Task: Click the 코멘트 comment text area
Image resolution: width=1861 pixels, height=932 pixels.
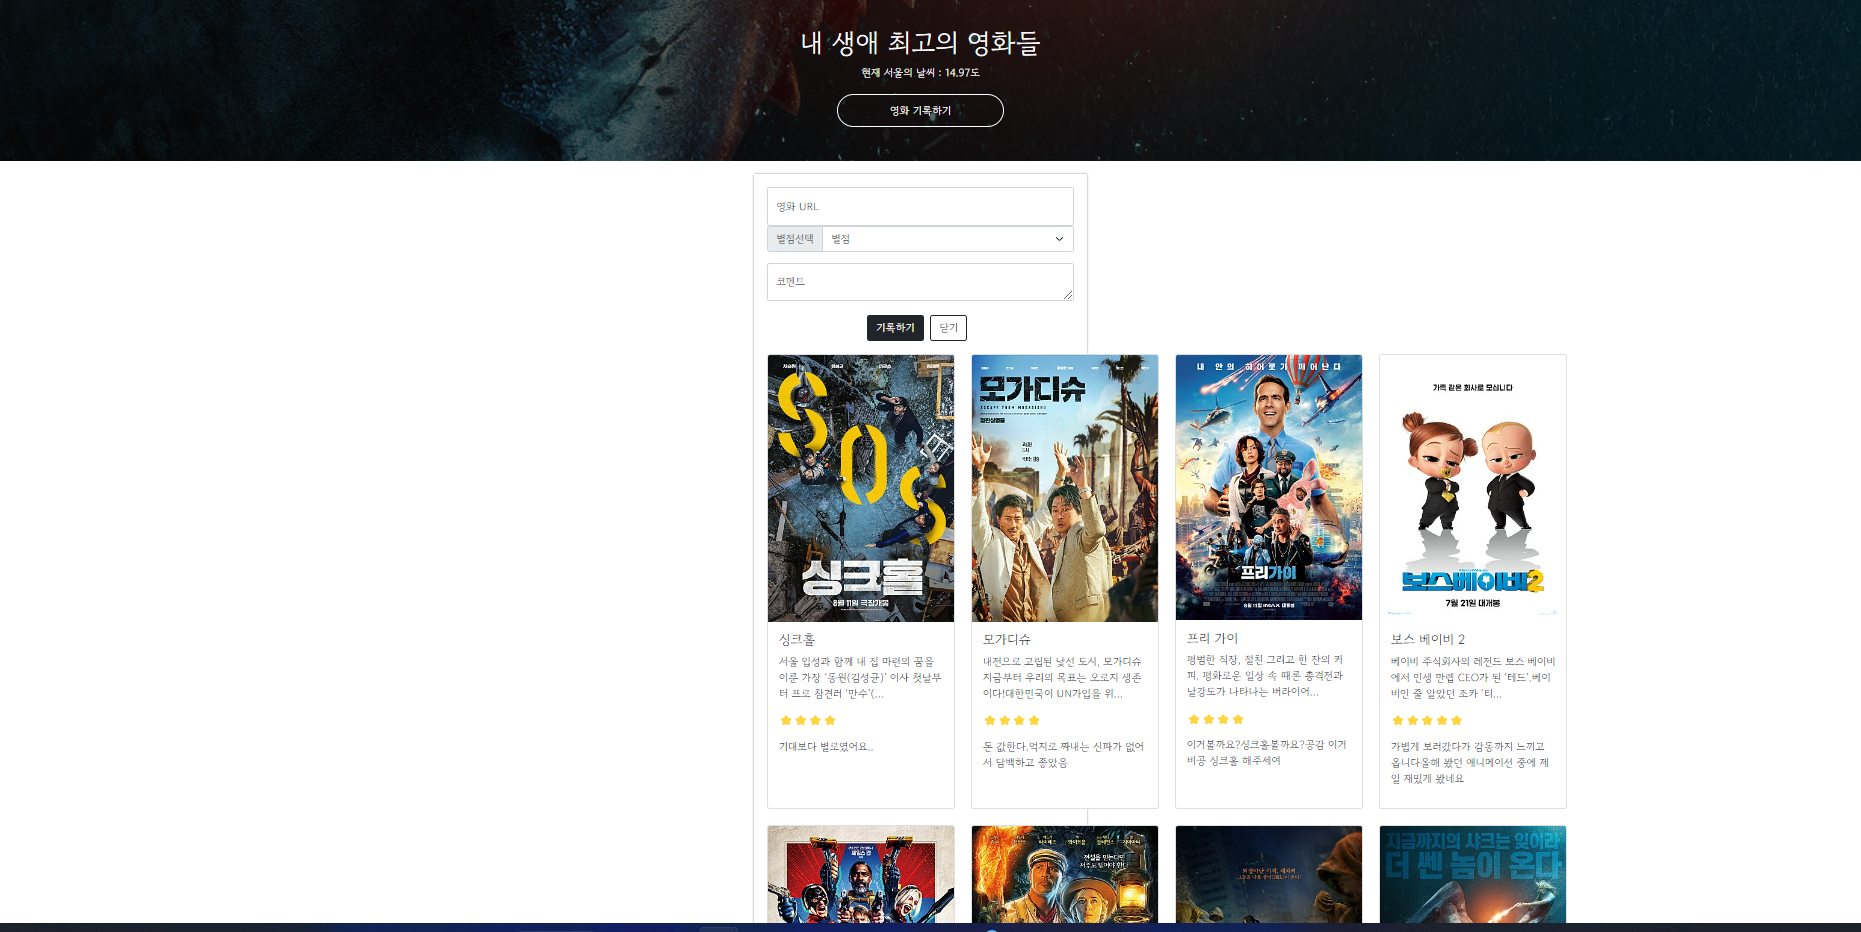Action: coord(920,282)
